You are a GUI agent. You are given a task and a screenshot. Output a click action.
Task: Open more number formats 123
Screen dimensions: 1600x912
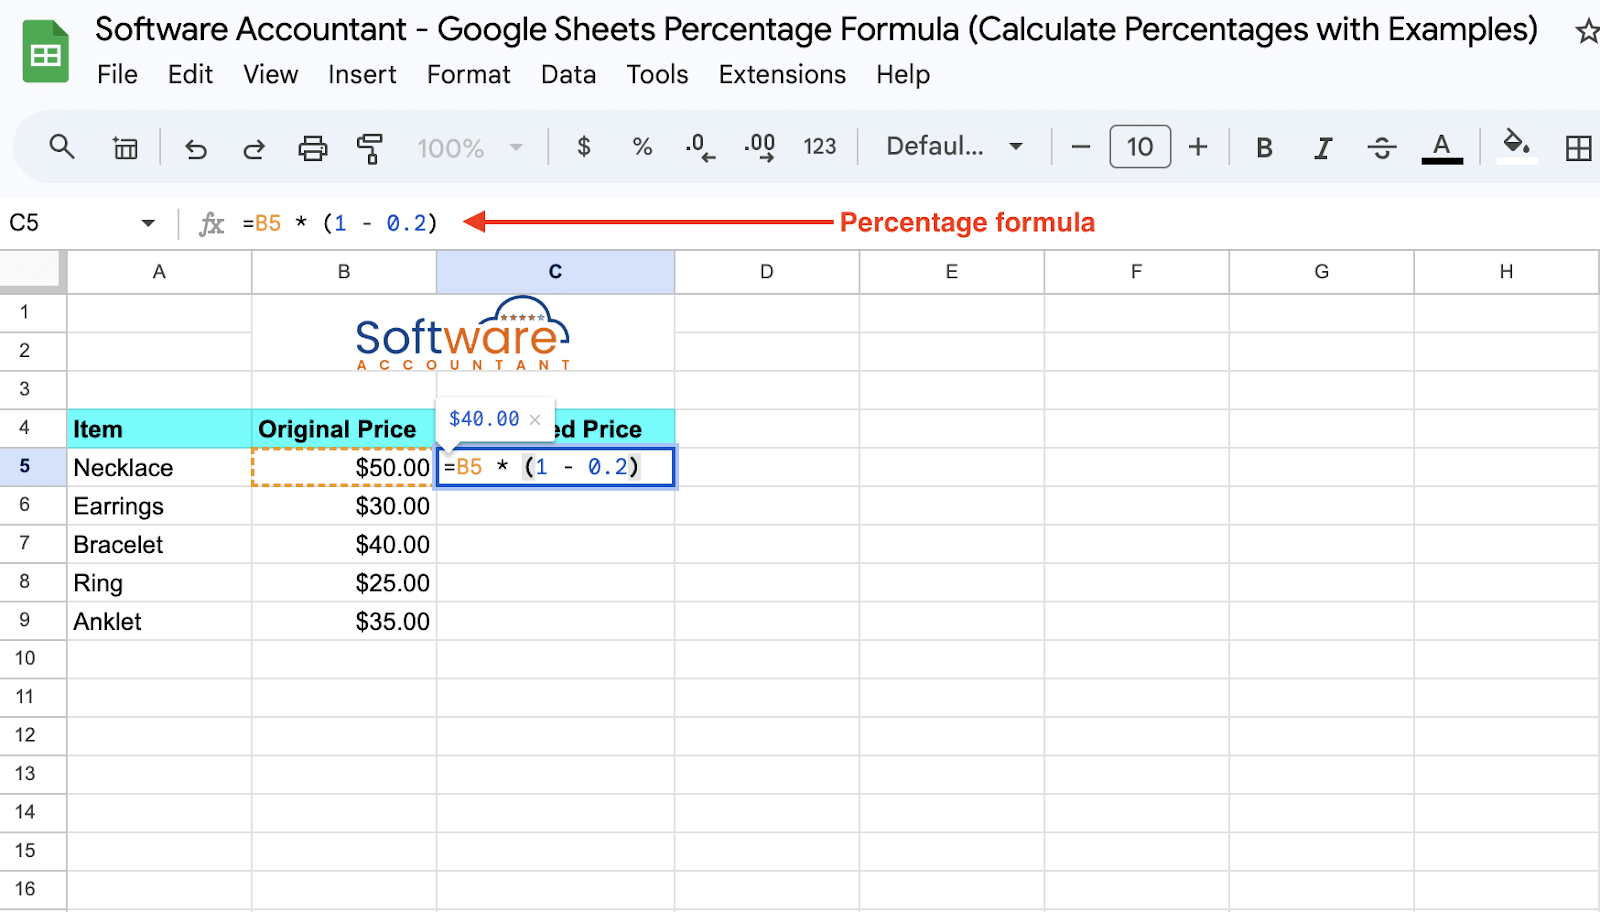(x=820, y=147)
